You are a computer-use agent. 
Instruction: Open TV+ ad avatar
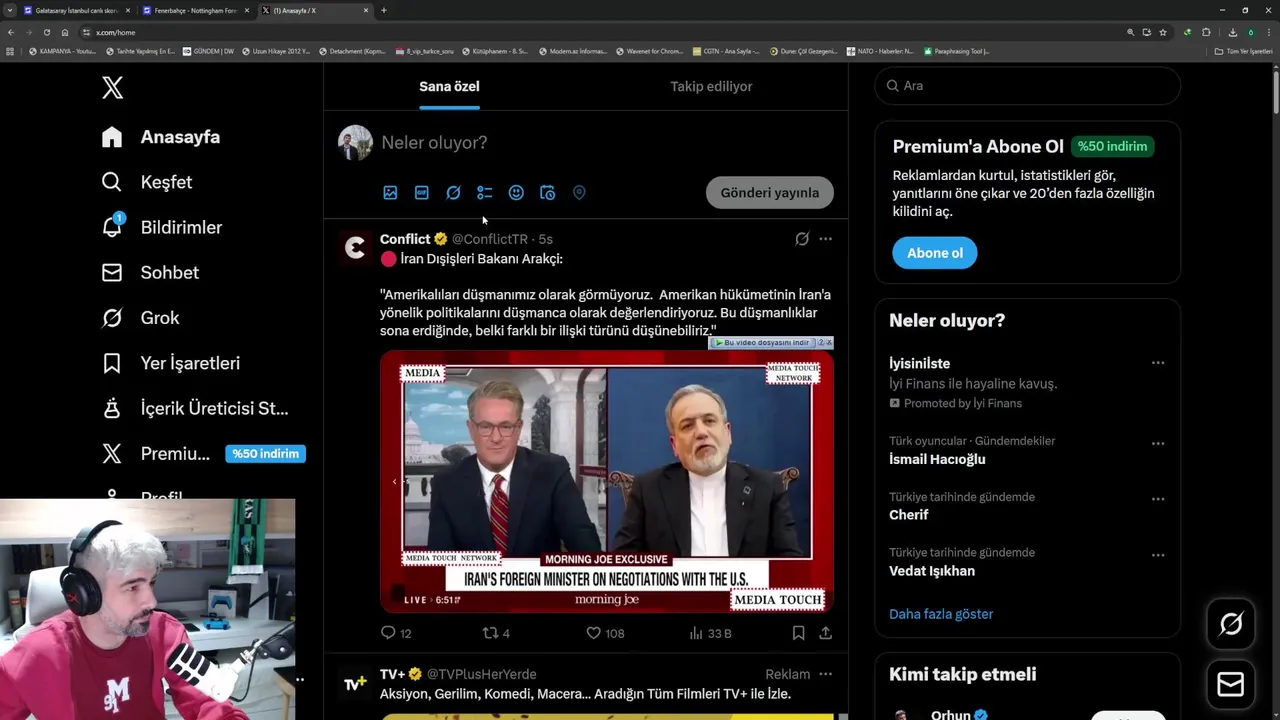pos(355,683)
